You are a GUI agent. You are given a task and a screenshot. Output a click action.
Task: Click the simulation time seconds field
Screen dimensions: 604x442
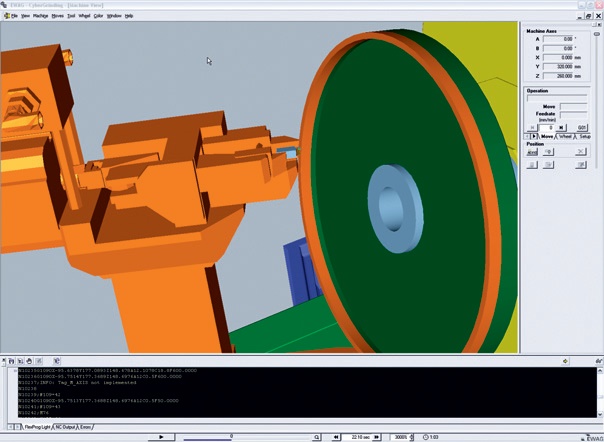click(357, 437)
